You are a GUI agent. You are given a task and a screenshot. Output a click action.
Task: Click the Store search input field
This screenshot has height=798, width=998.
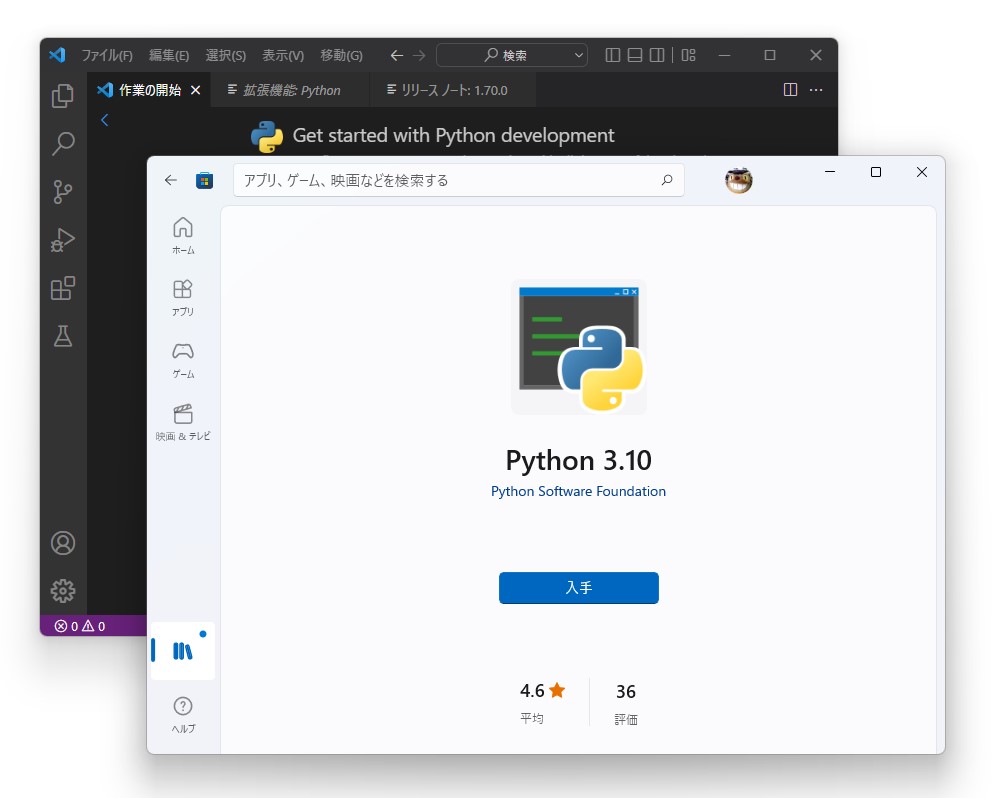coord(450,180)
